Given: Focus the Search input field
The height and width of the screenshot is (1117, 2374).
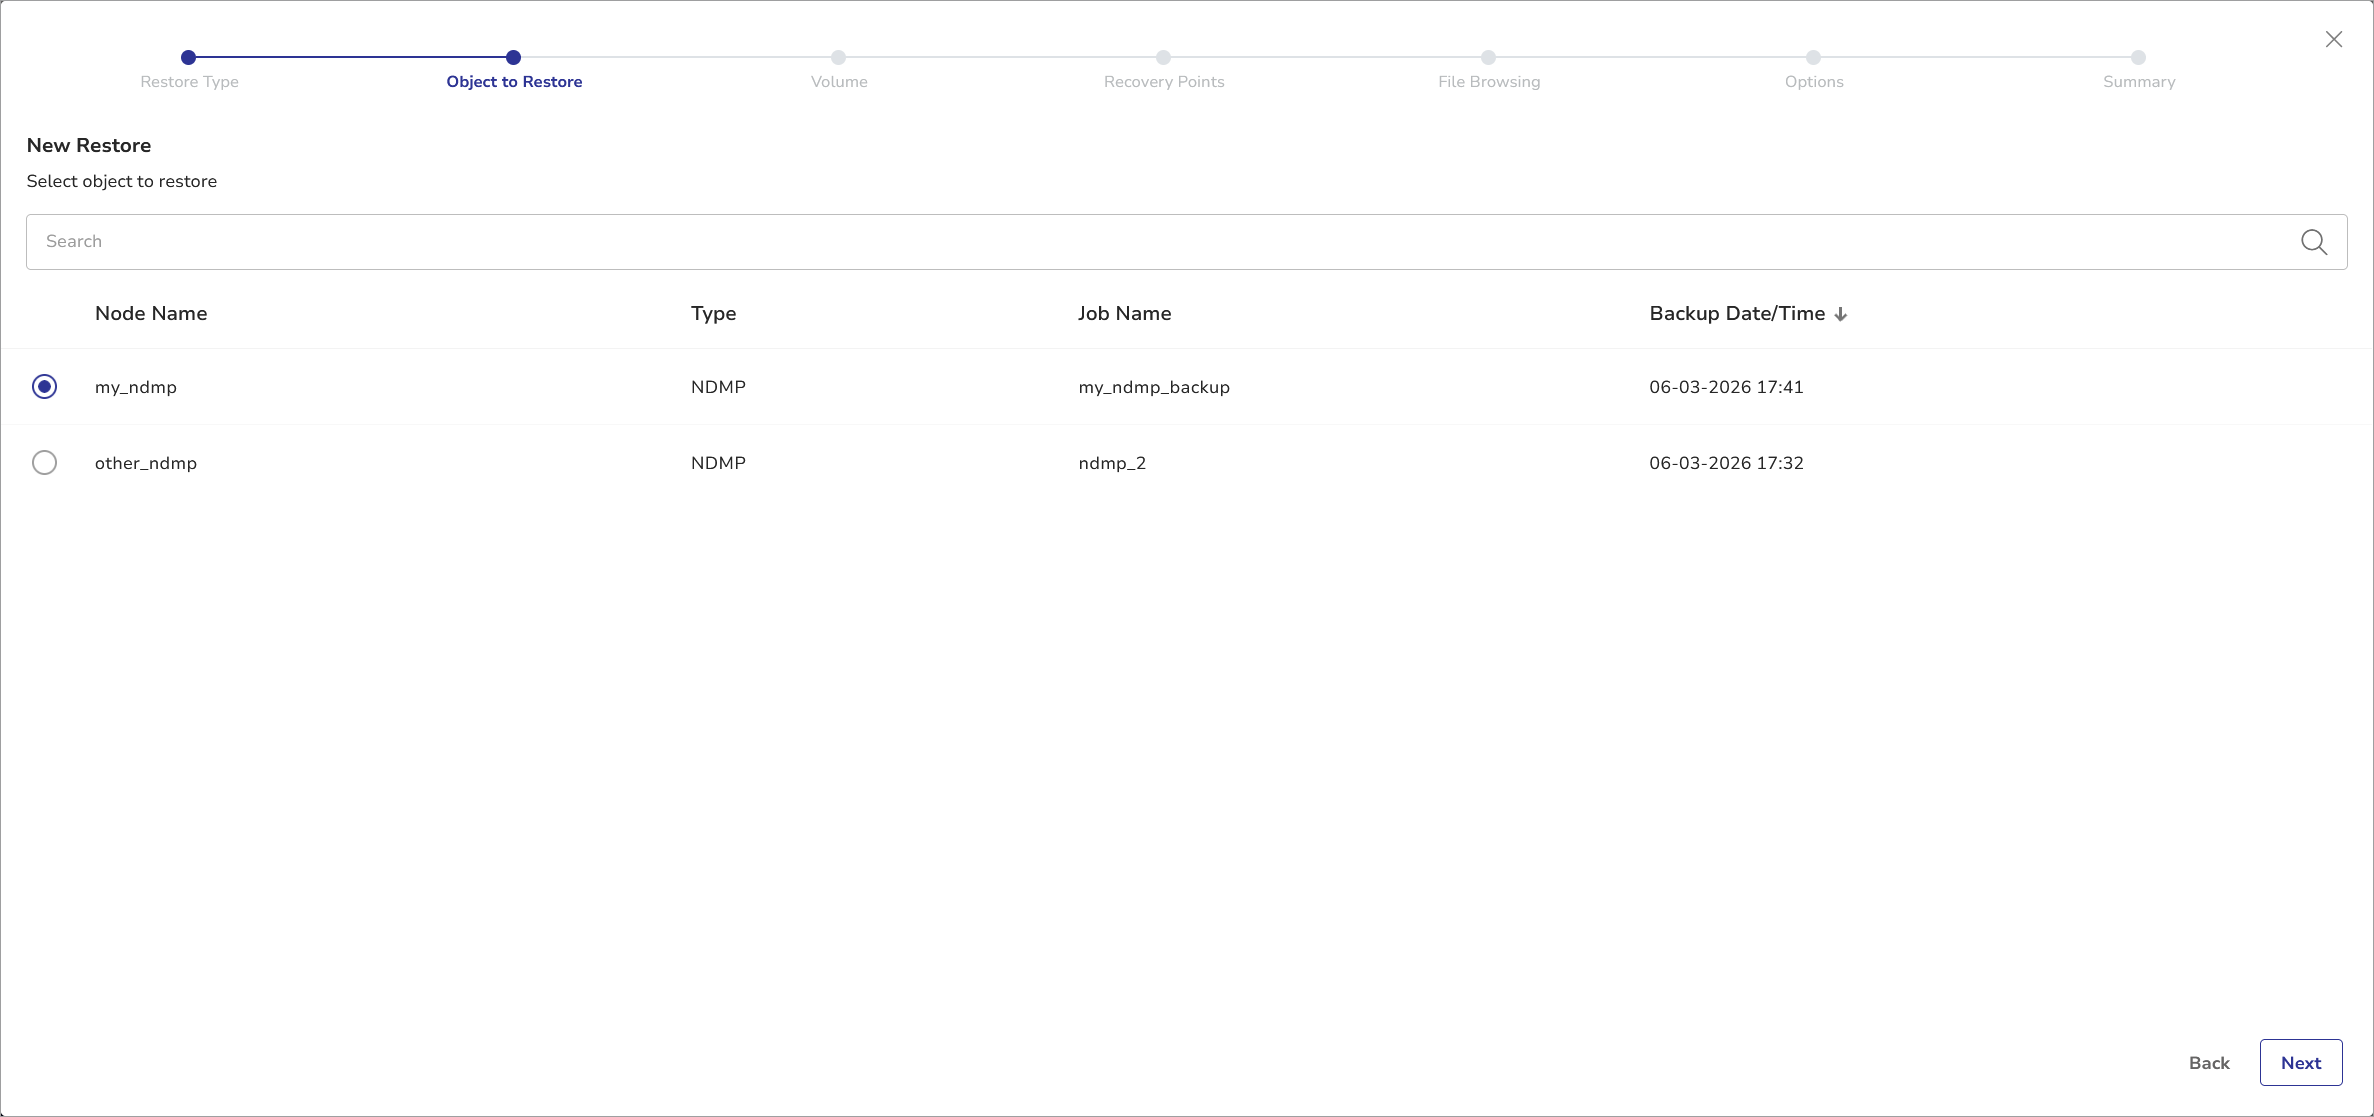Looking at the screenshot, I should pyautogui.click(x=1160, y=242).
